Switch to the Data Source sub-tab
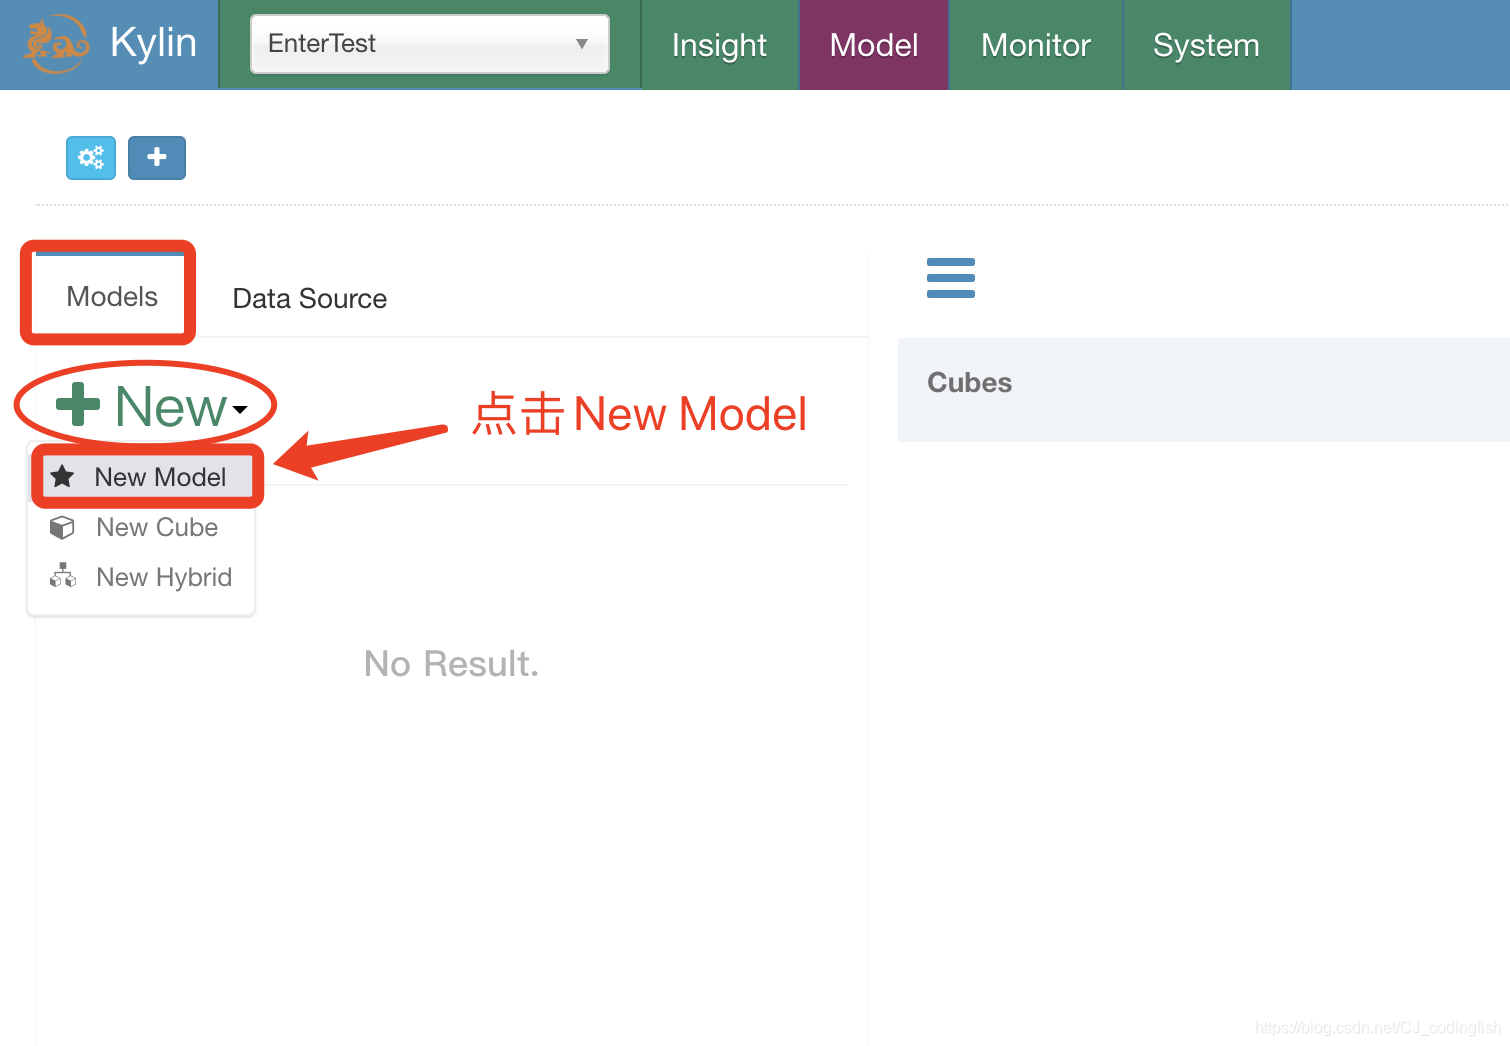This screenshot has height=1046, width=1510. pos(310,298)
